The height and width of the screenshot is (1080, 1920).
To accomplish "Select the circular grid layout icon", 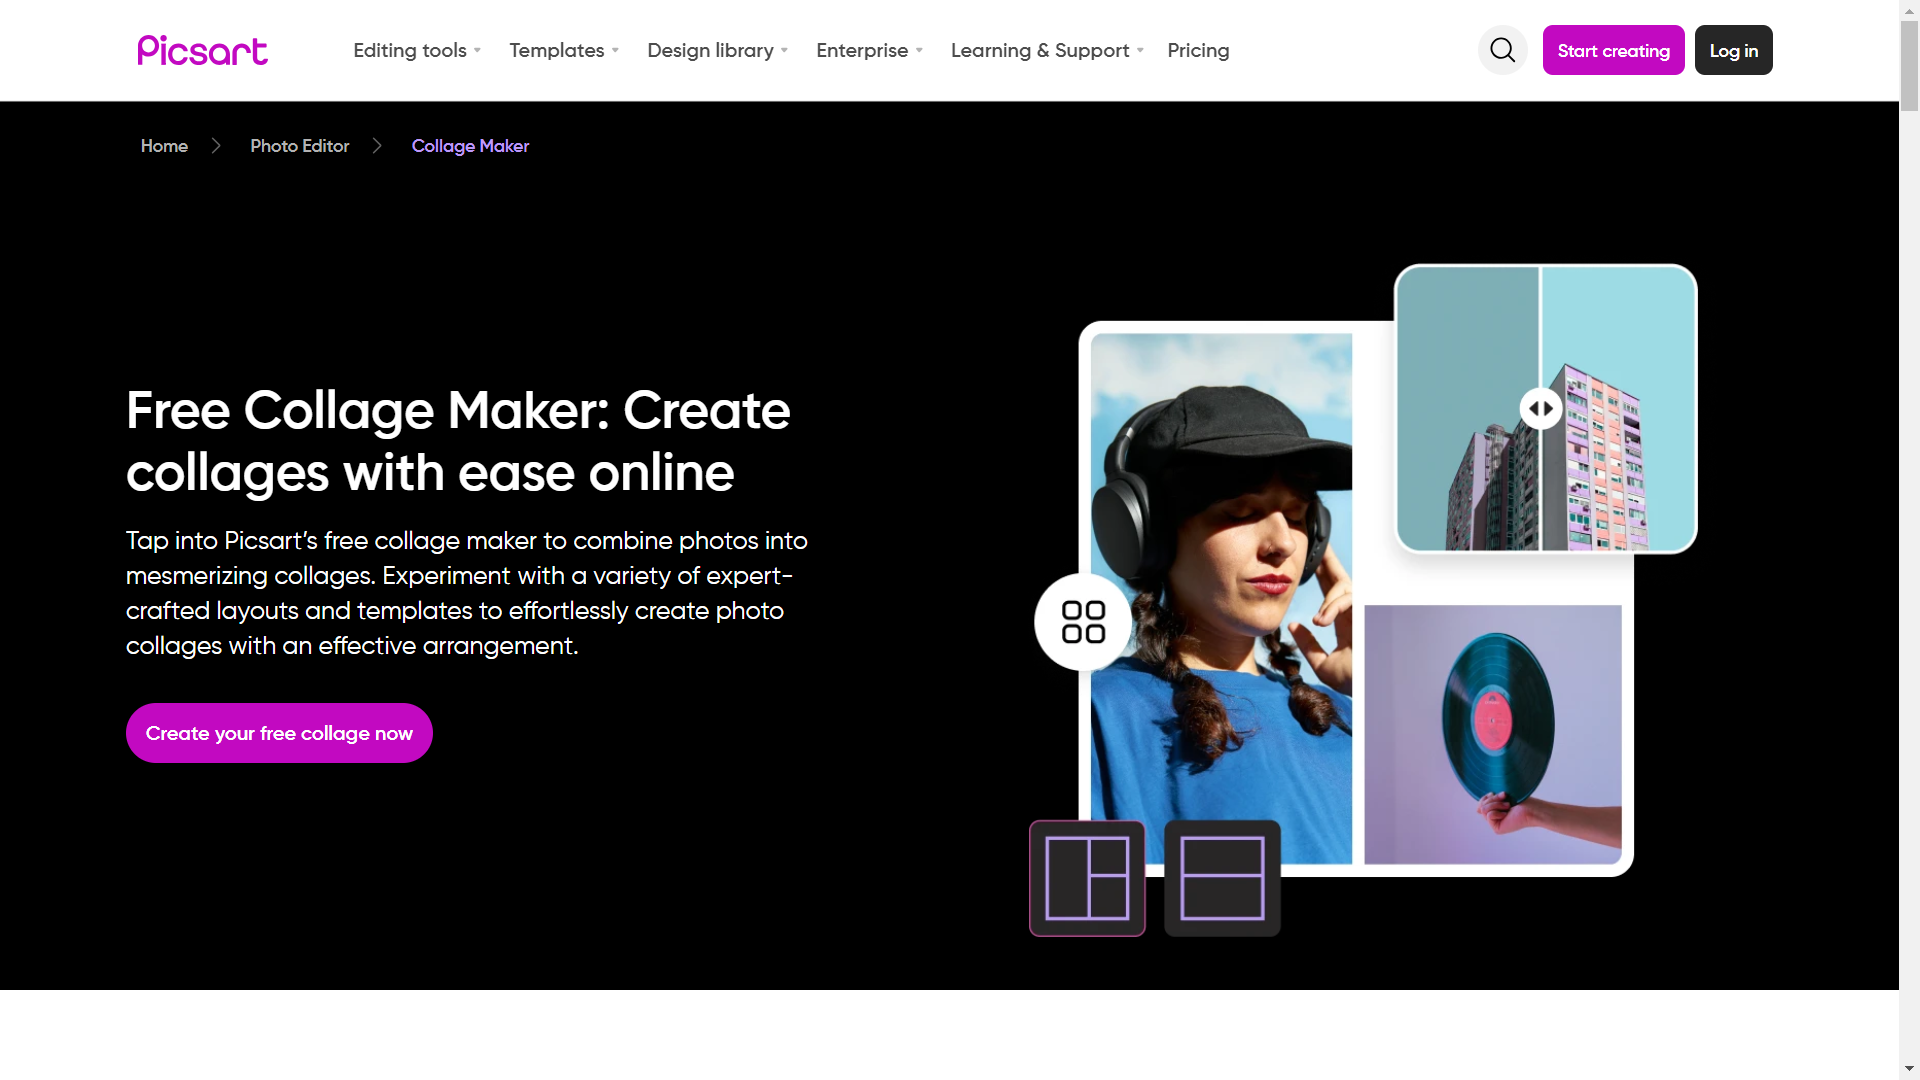I will [x=1083, y=622].
